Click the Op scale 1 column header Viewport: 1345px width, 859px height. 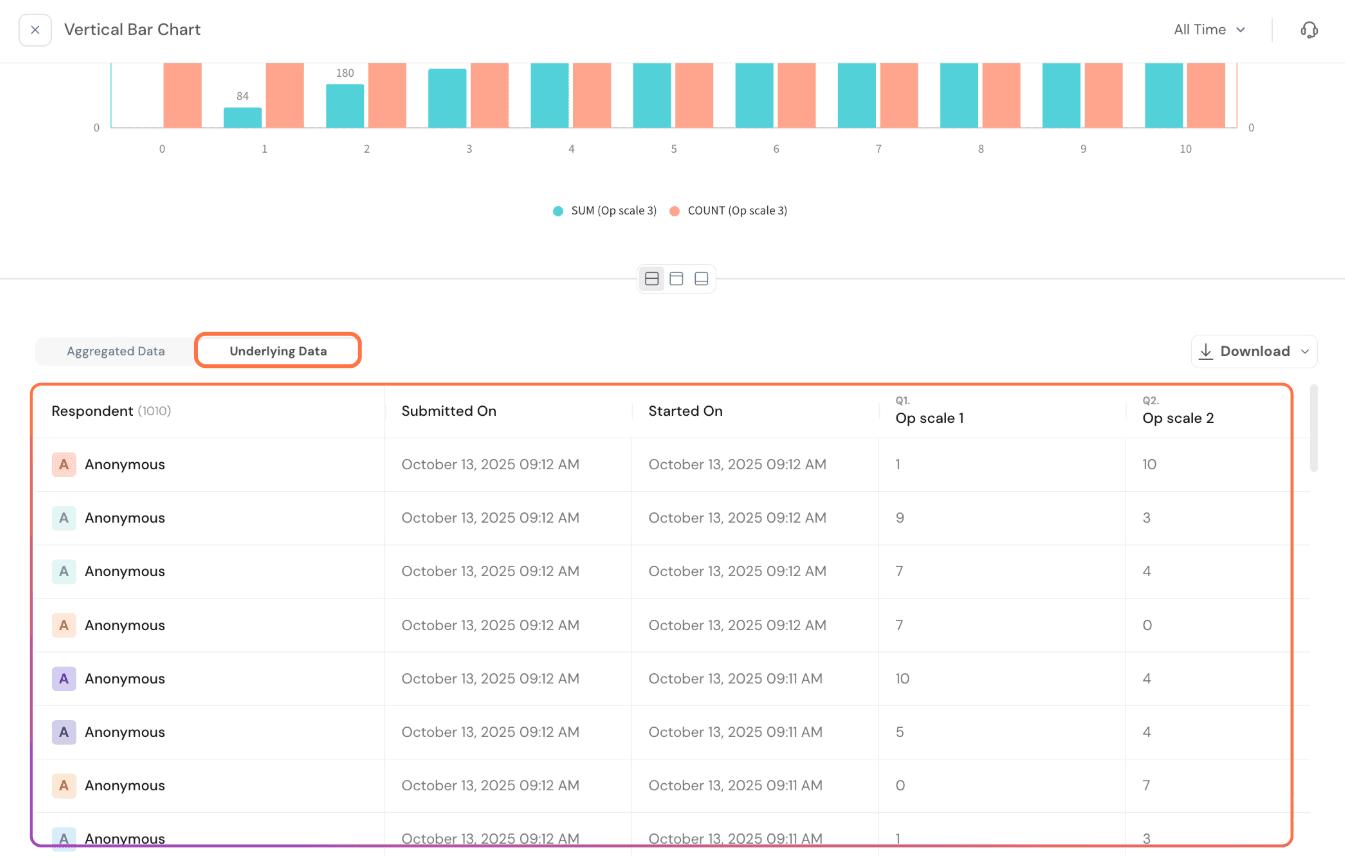929,418
